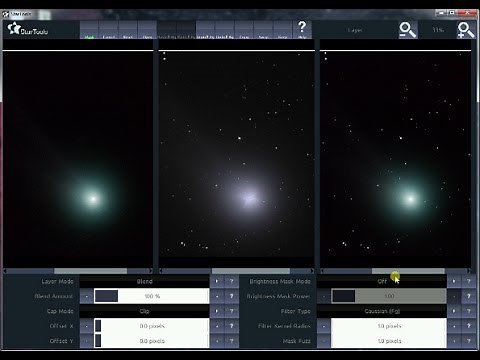Show help for Brightness Mask Mode

click(x=468, y=281)
